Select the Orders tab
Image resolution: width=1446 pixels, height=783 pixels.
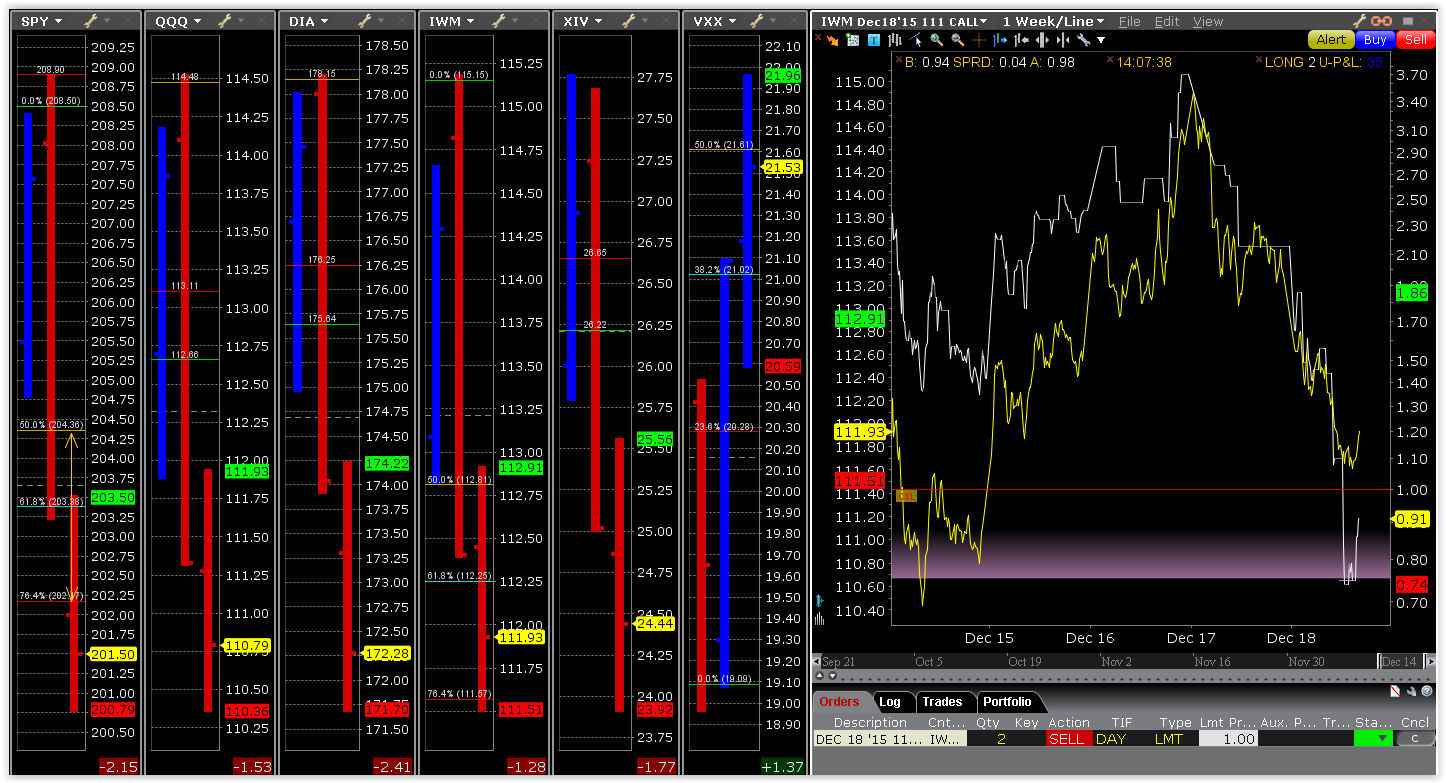[x=839, y=701]
